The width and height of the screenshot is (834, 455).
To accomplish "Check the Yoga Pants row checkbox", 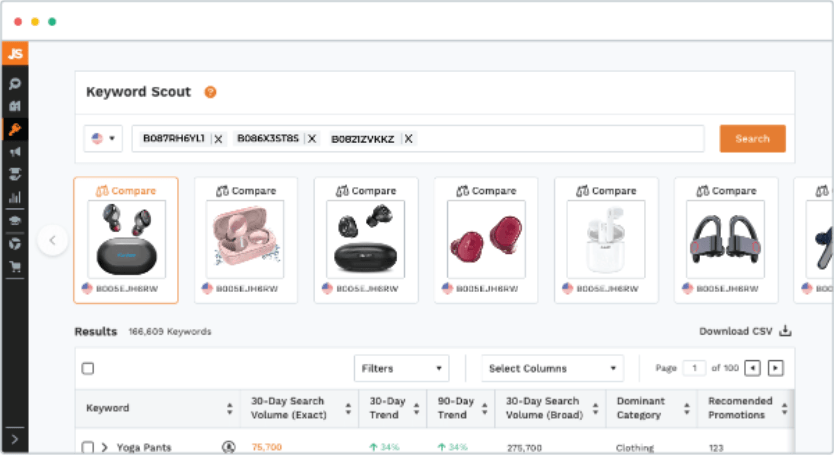I will [x=88, y=447].
